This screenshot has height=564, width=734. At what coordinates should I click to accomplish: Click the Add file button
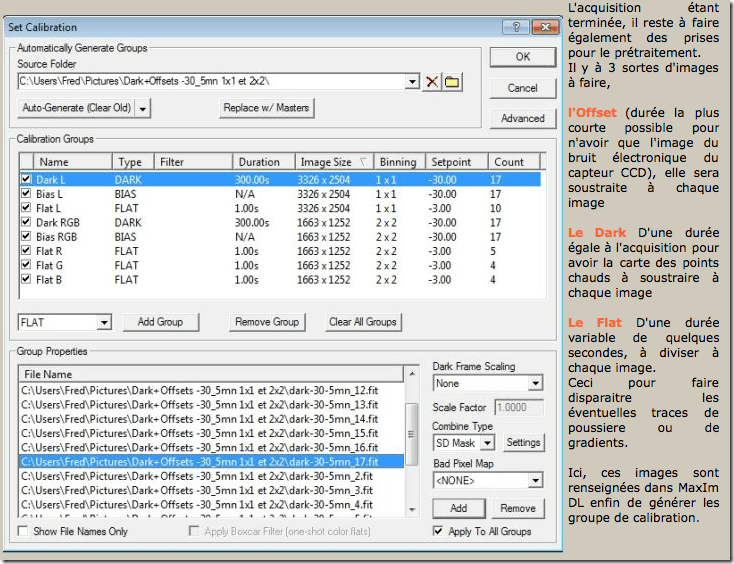pos(459,508)
